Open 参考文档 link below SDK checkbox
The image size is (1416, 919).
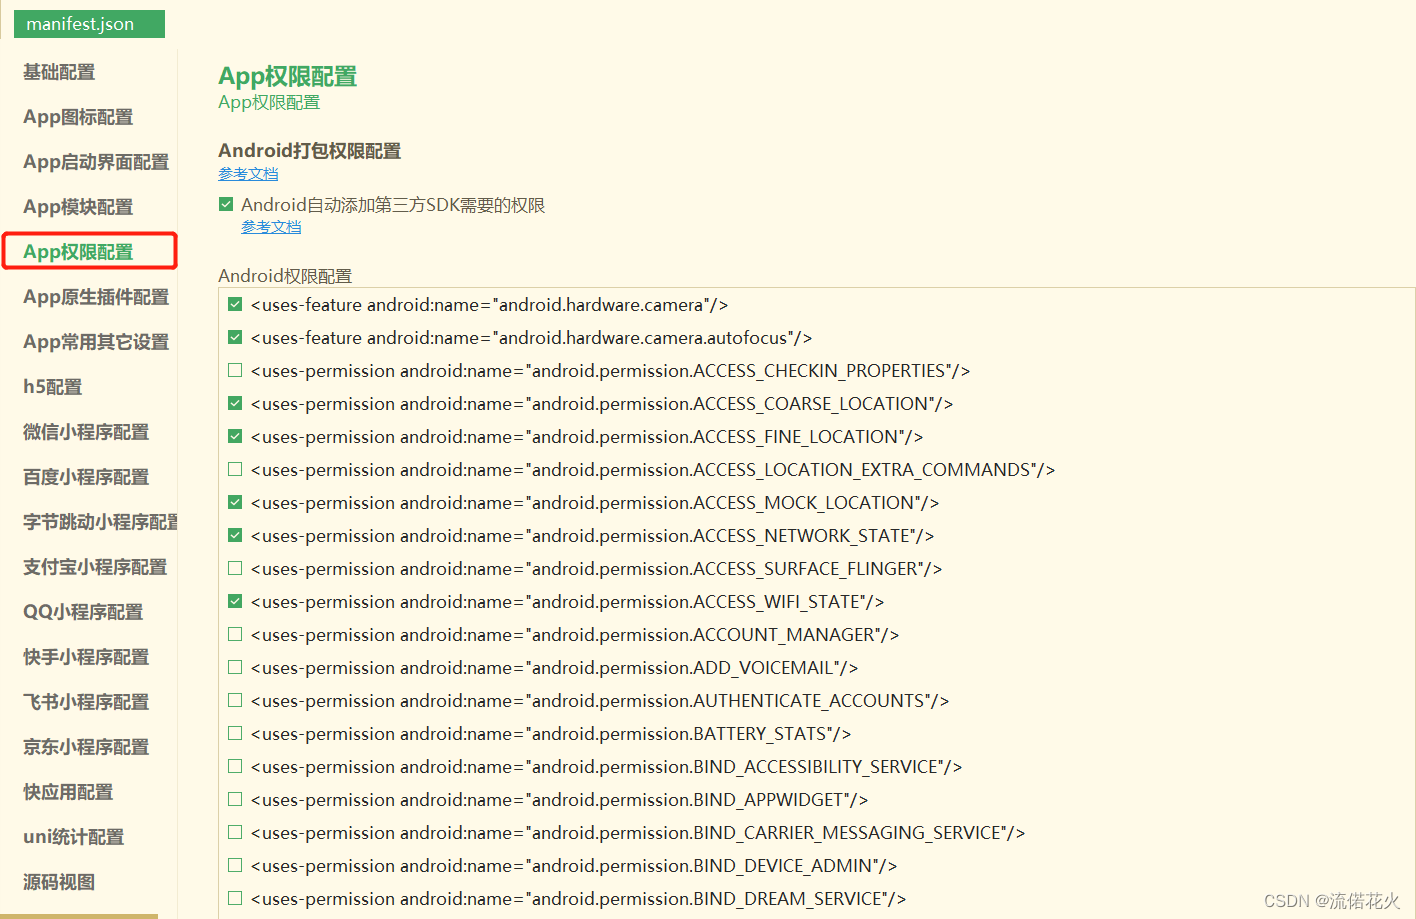click(271, 227)
